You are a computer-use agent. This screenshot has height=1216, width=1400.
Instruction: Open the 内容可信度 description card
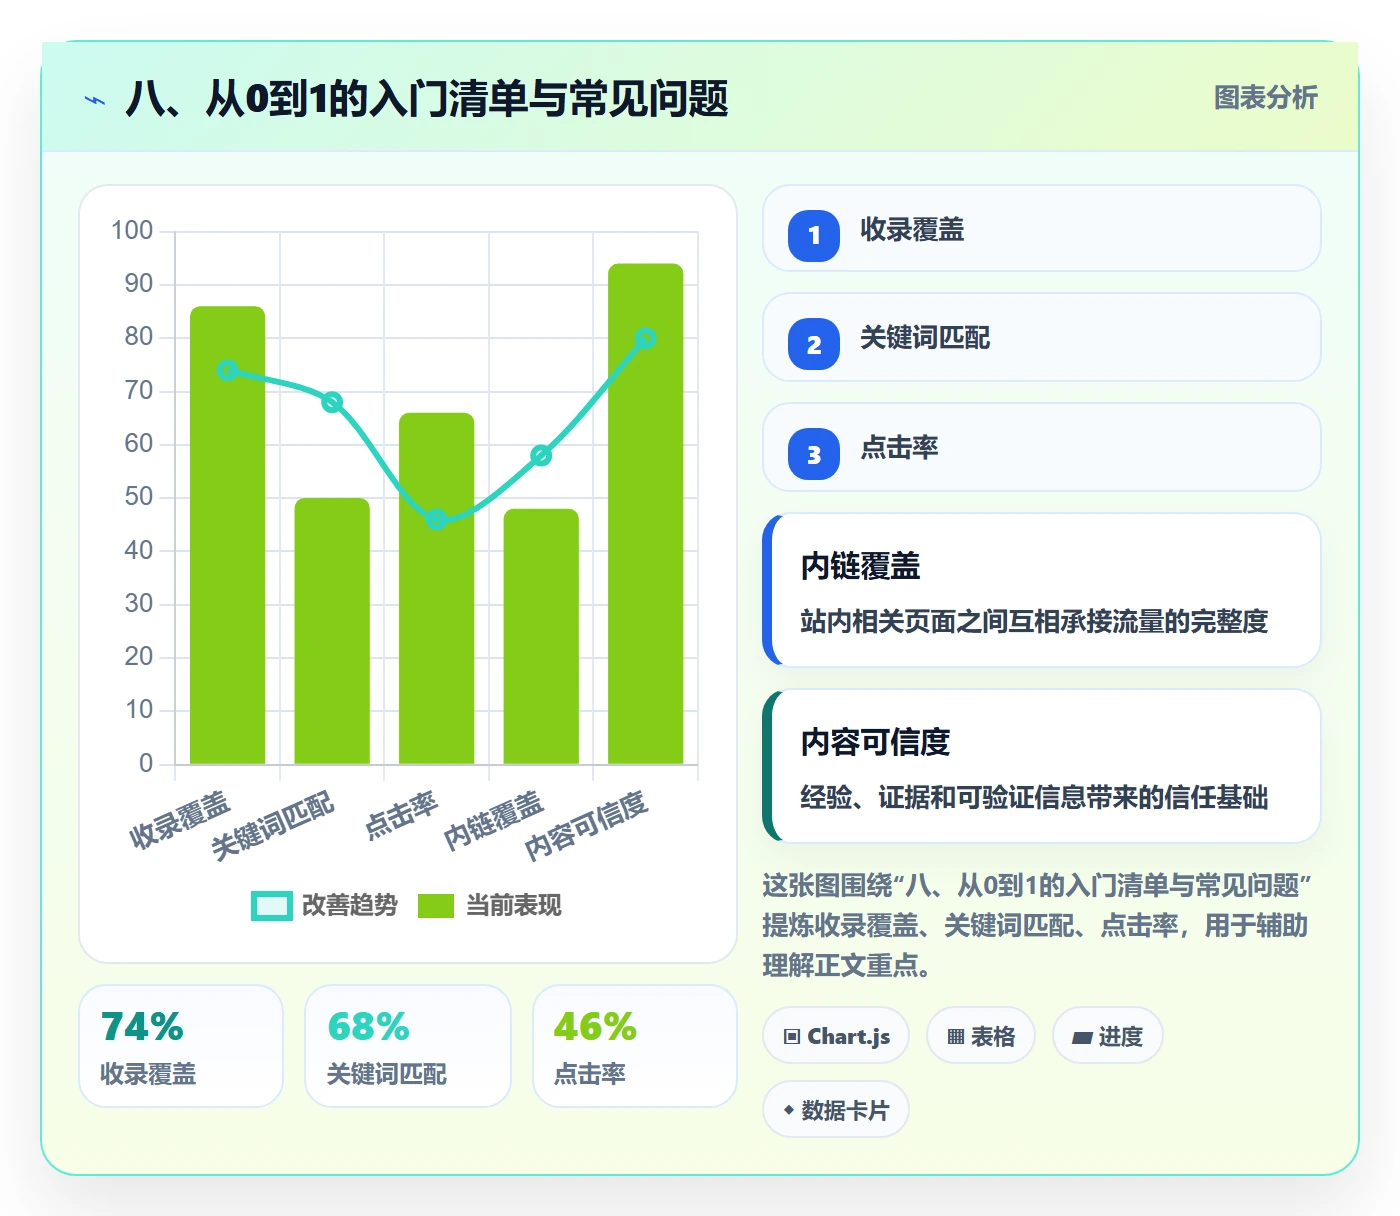tap(1042, 766)
